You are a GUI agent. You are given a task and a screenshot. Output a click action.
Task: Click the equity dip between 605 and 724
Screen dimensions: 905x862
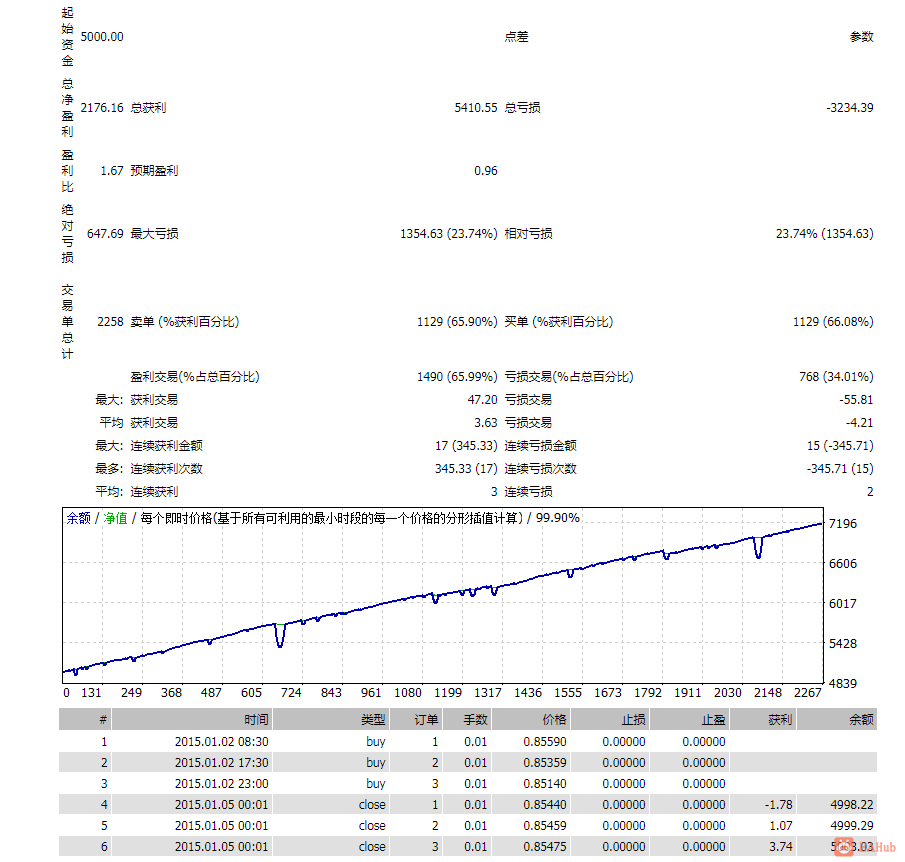pos(280,636)
